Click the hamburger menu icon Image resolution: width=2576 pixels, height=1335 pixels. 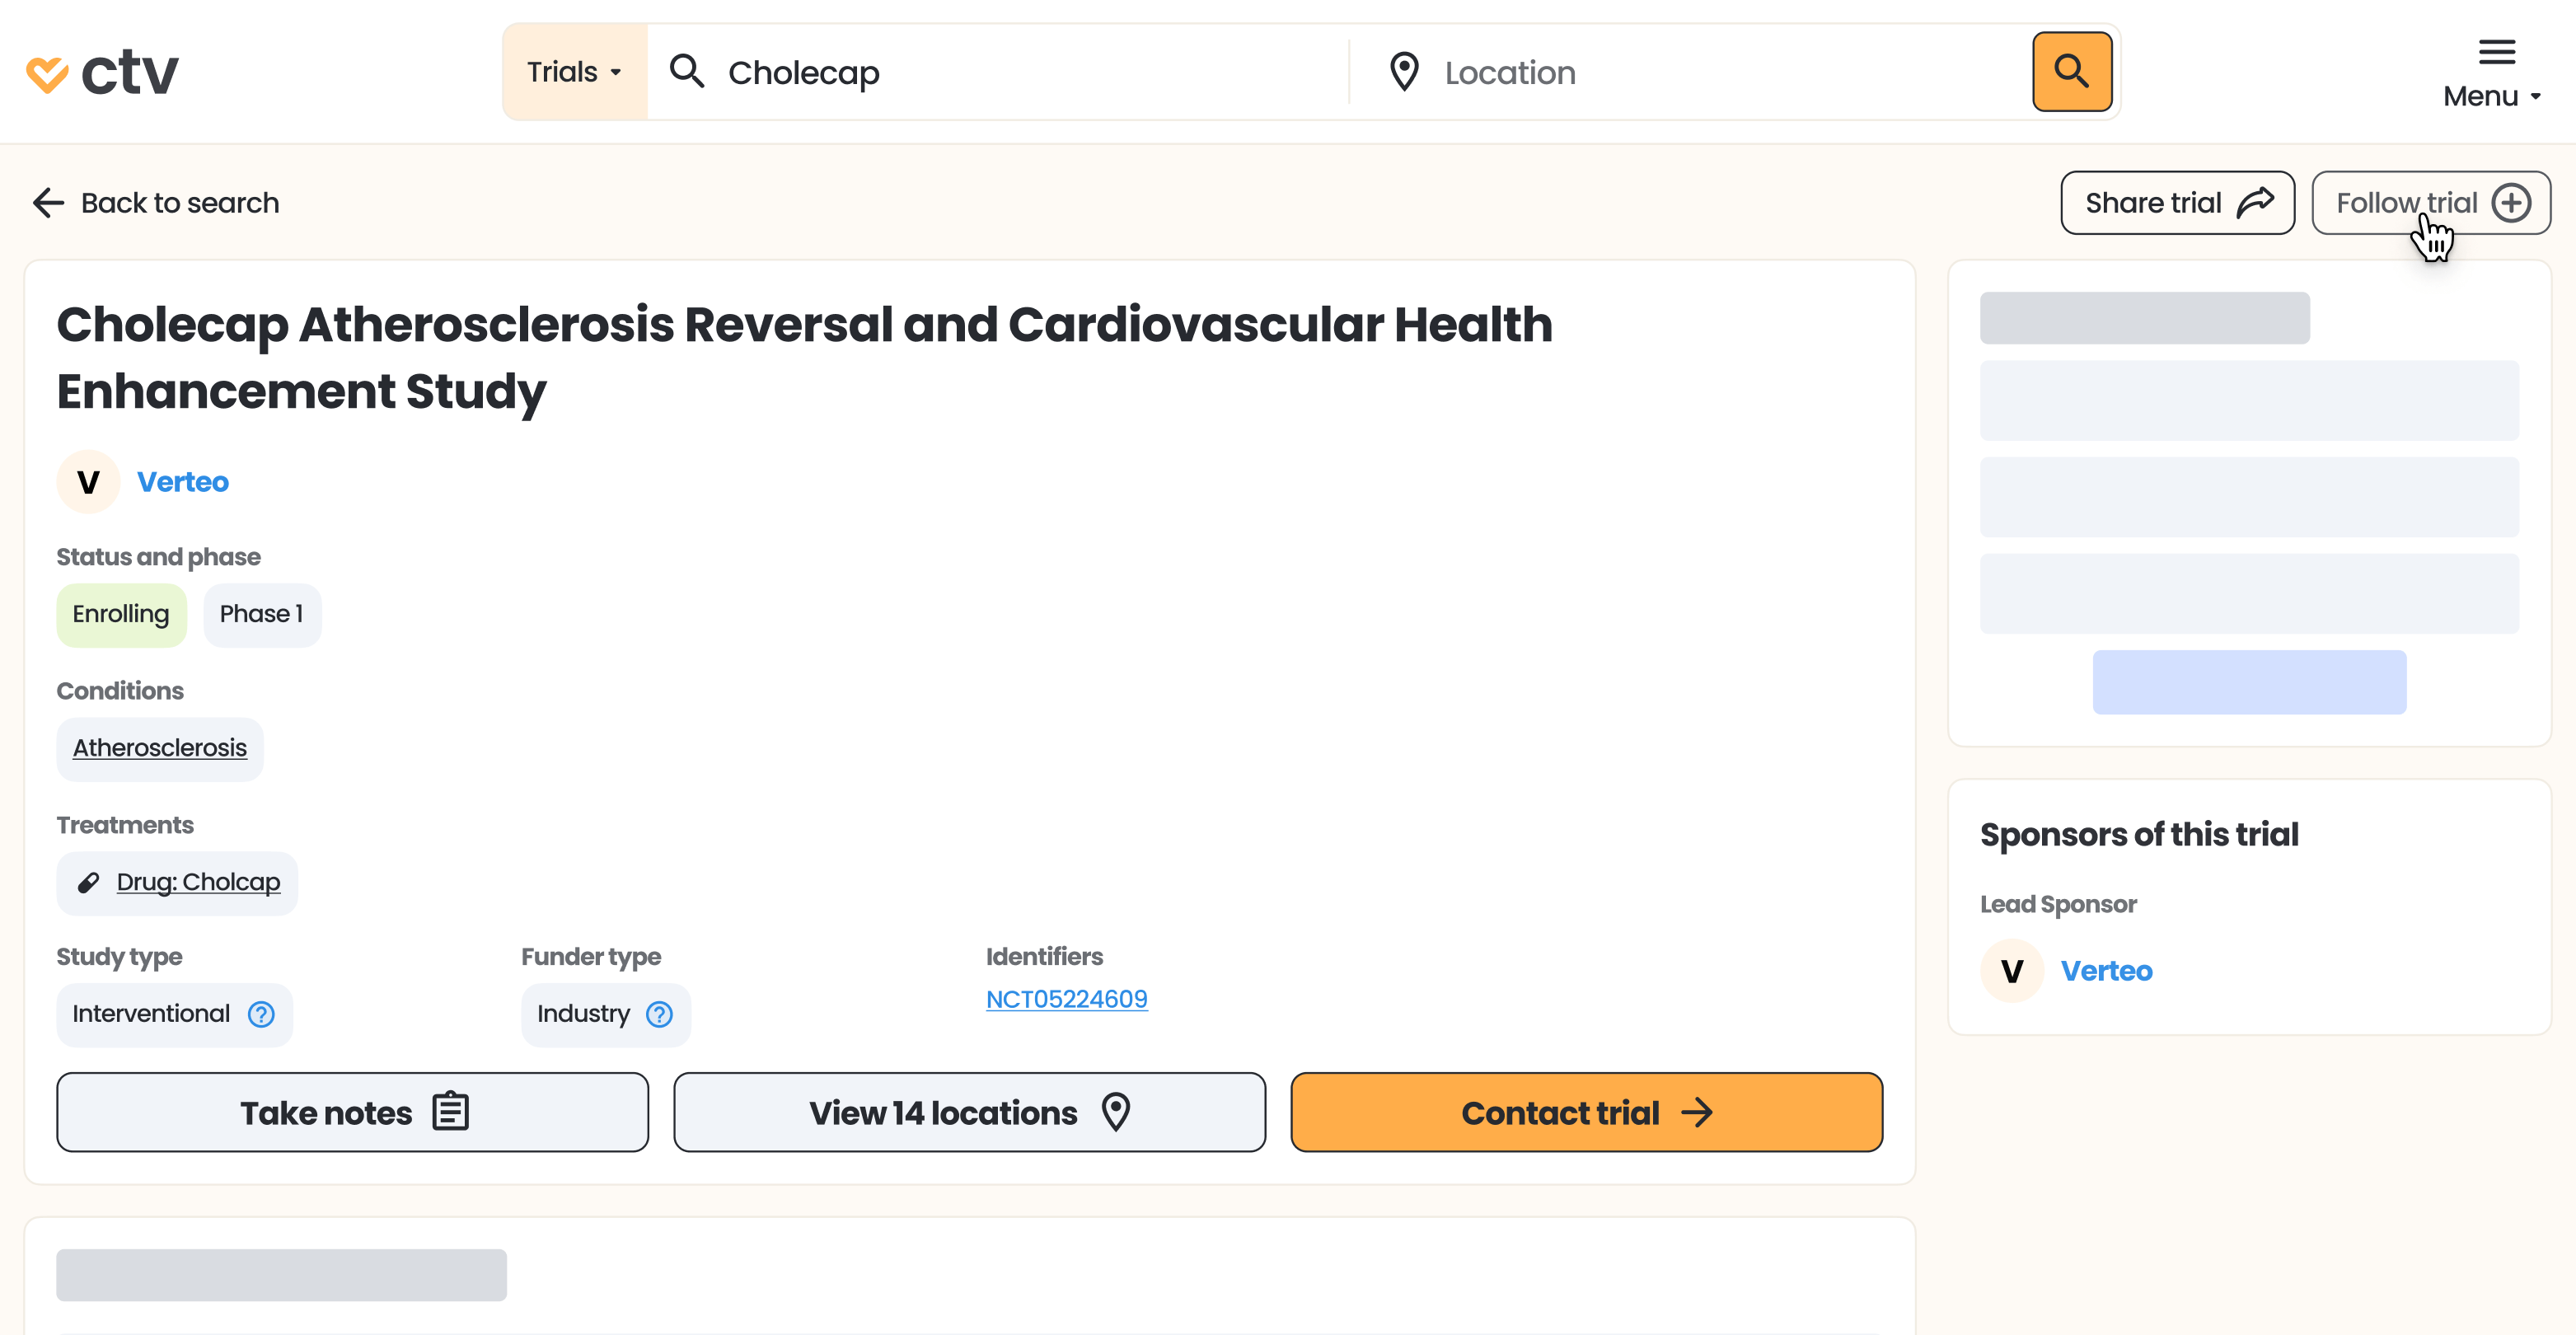(2496, 52)
